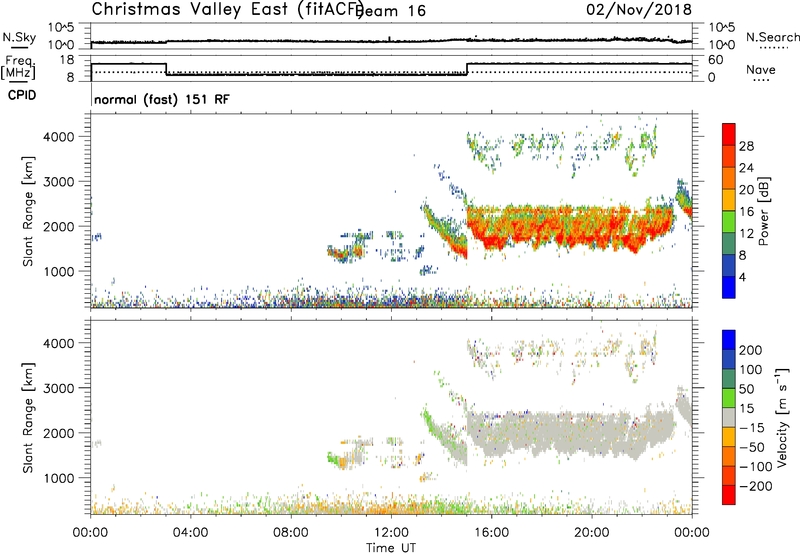Click the blue top of velocity colorbar
The height and width of the screenshot is (554, 800).
click(x=729, y=340)
